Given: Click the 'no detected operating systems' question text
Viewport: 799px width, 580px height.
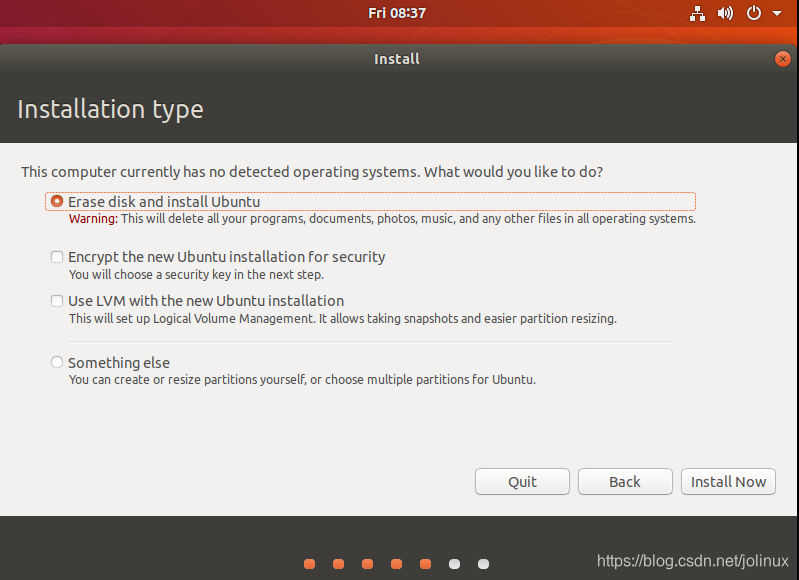Looking at the screenshot, I should 312,172.
